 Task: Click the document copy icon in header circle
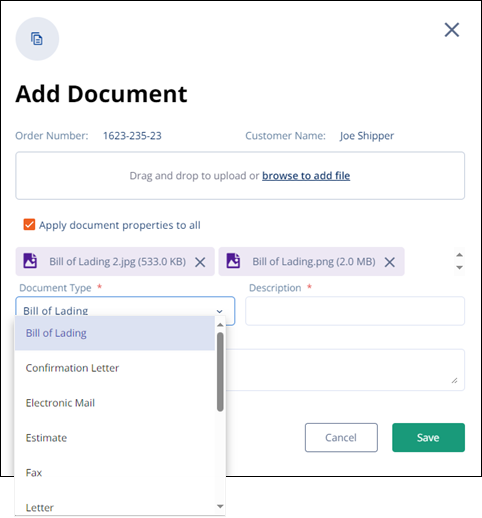click(x=37, y=39)
